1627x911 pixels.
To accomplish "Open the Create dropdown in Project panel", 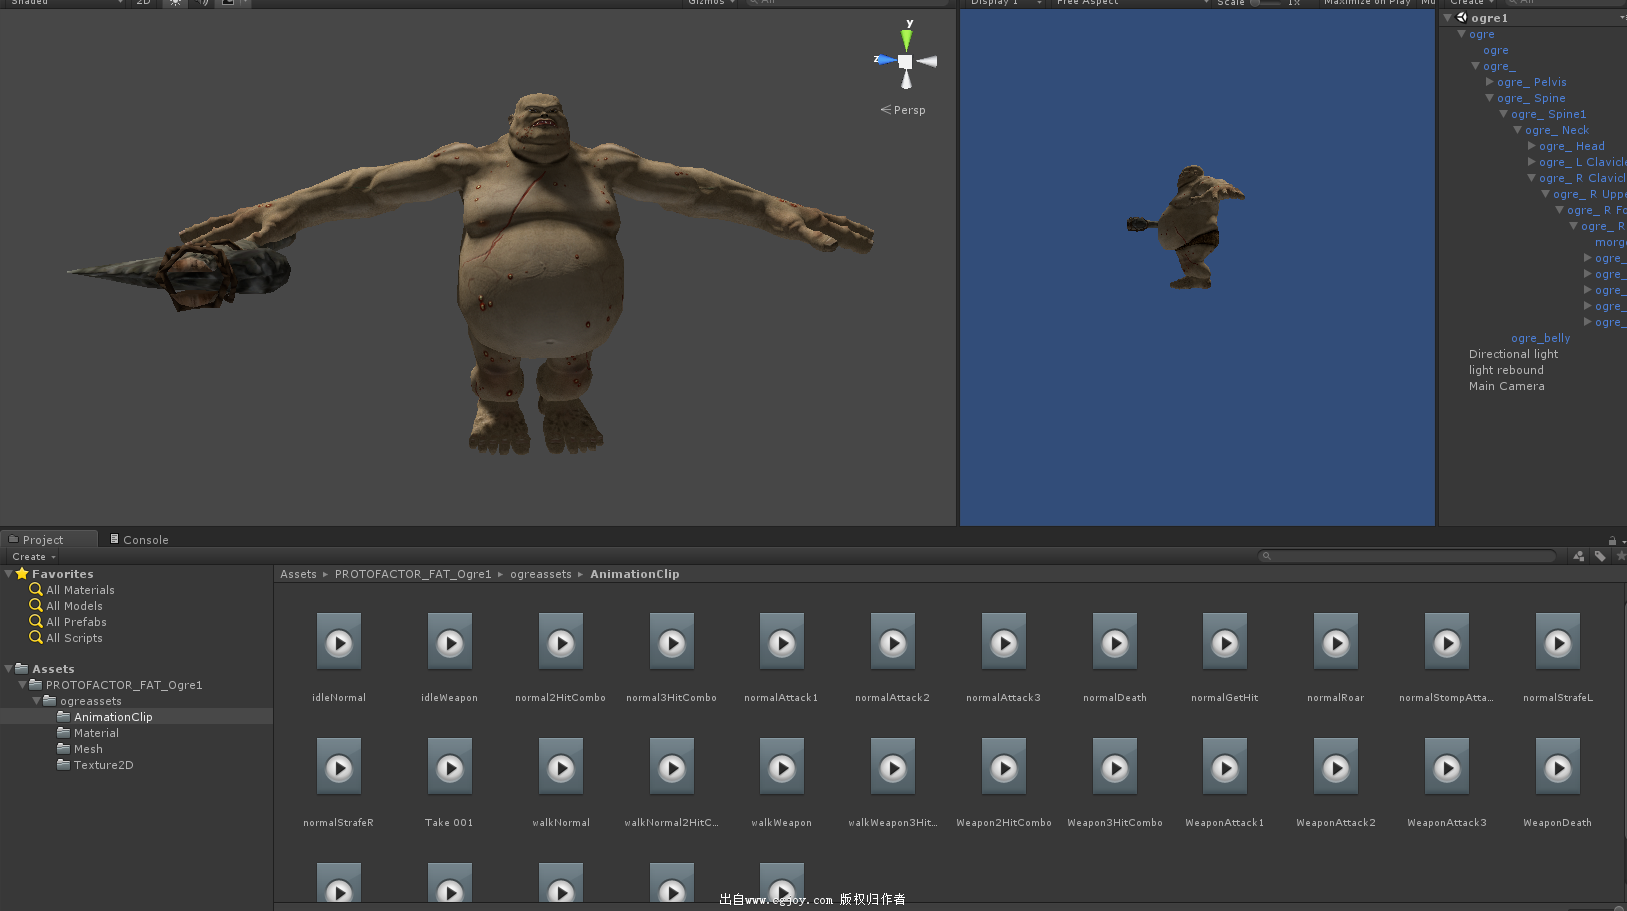I will point(33,557).
